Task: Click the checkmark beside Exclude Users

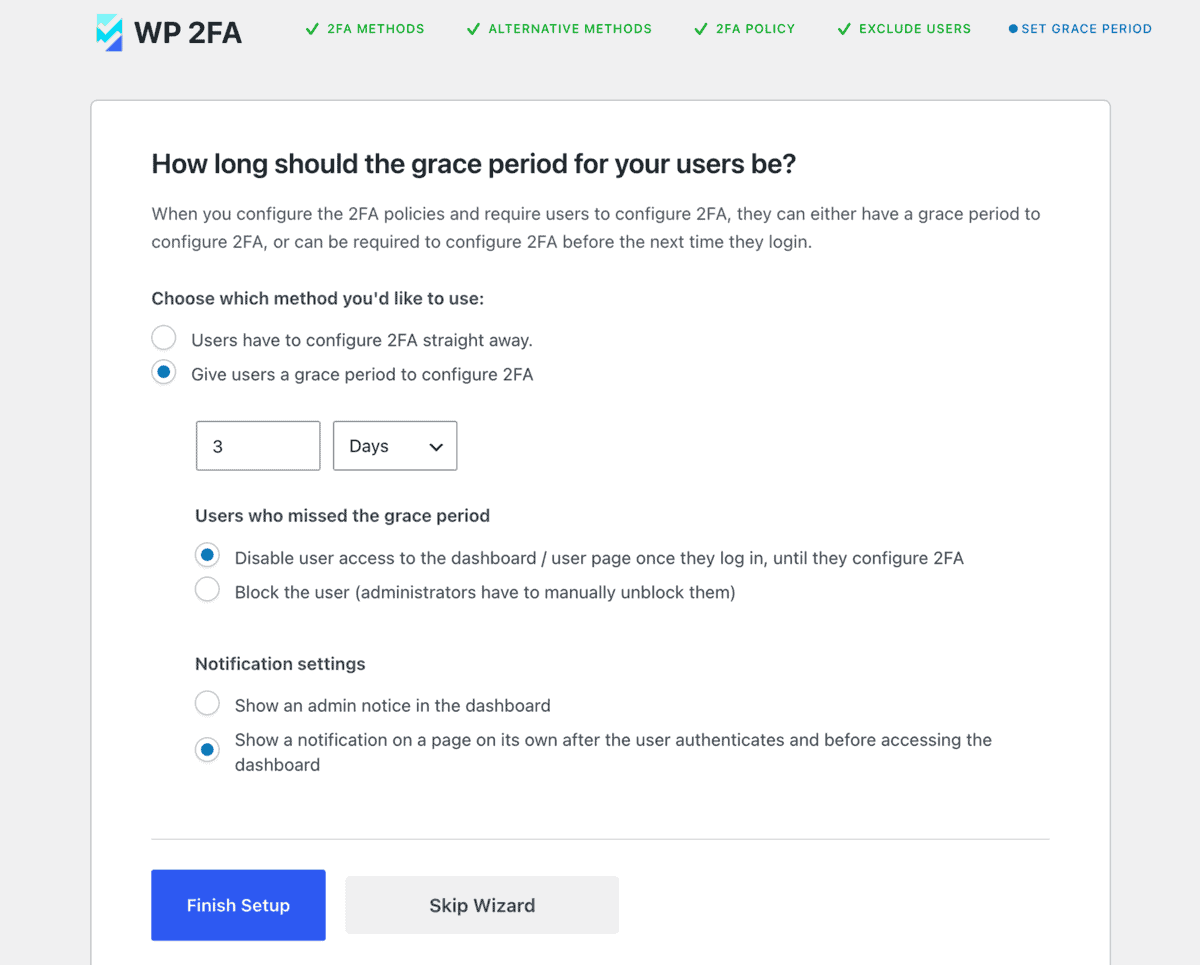Action: tap(844, 29)
